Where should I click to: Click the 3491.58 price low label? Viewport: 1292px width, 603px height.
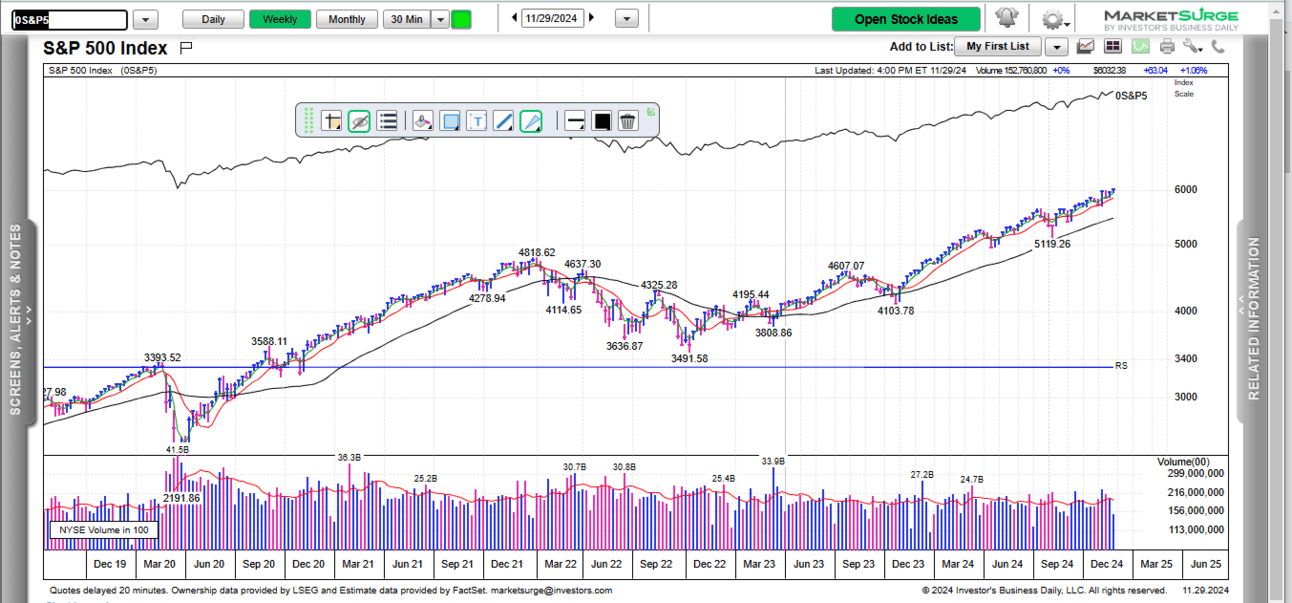689,358
